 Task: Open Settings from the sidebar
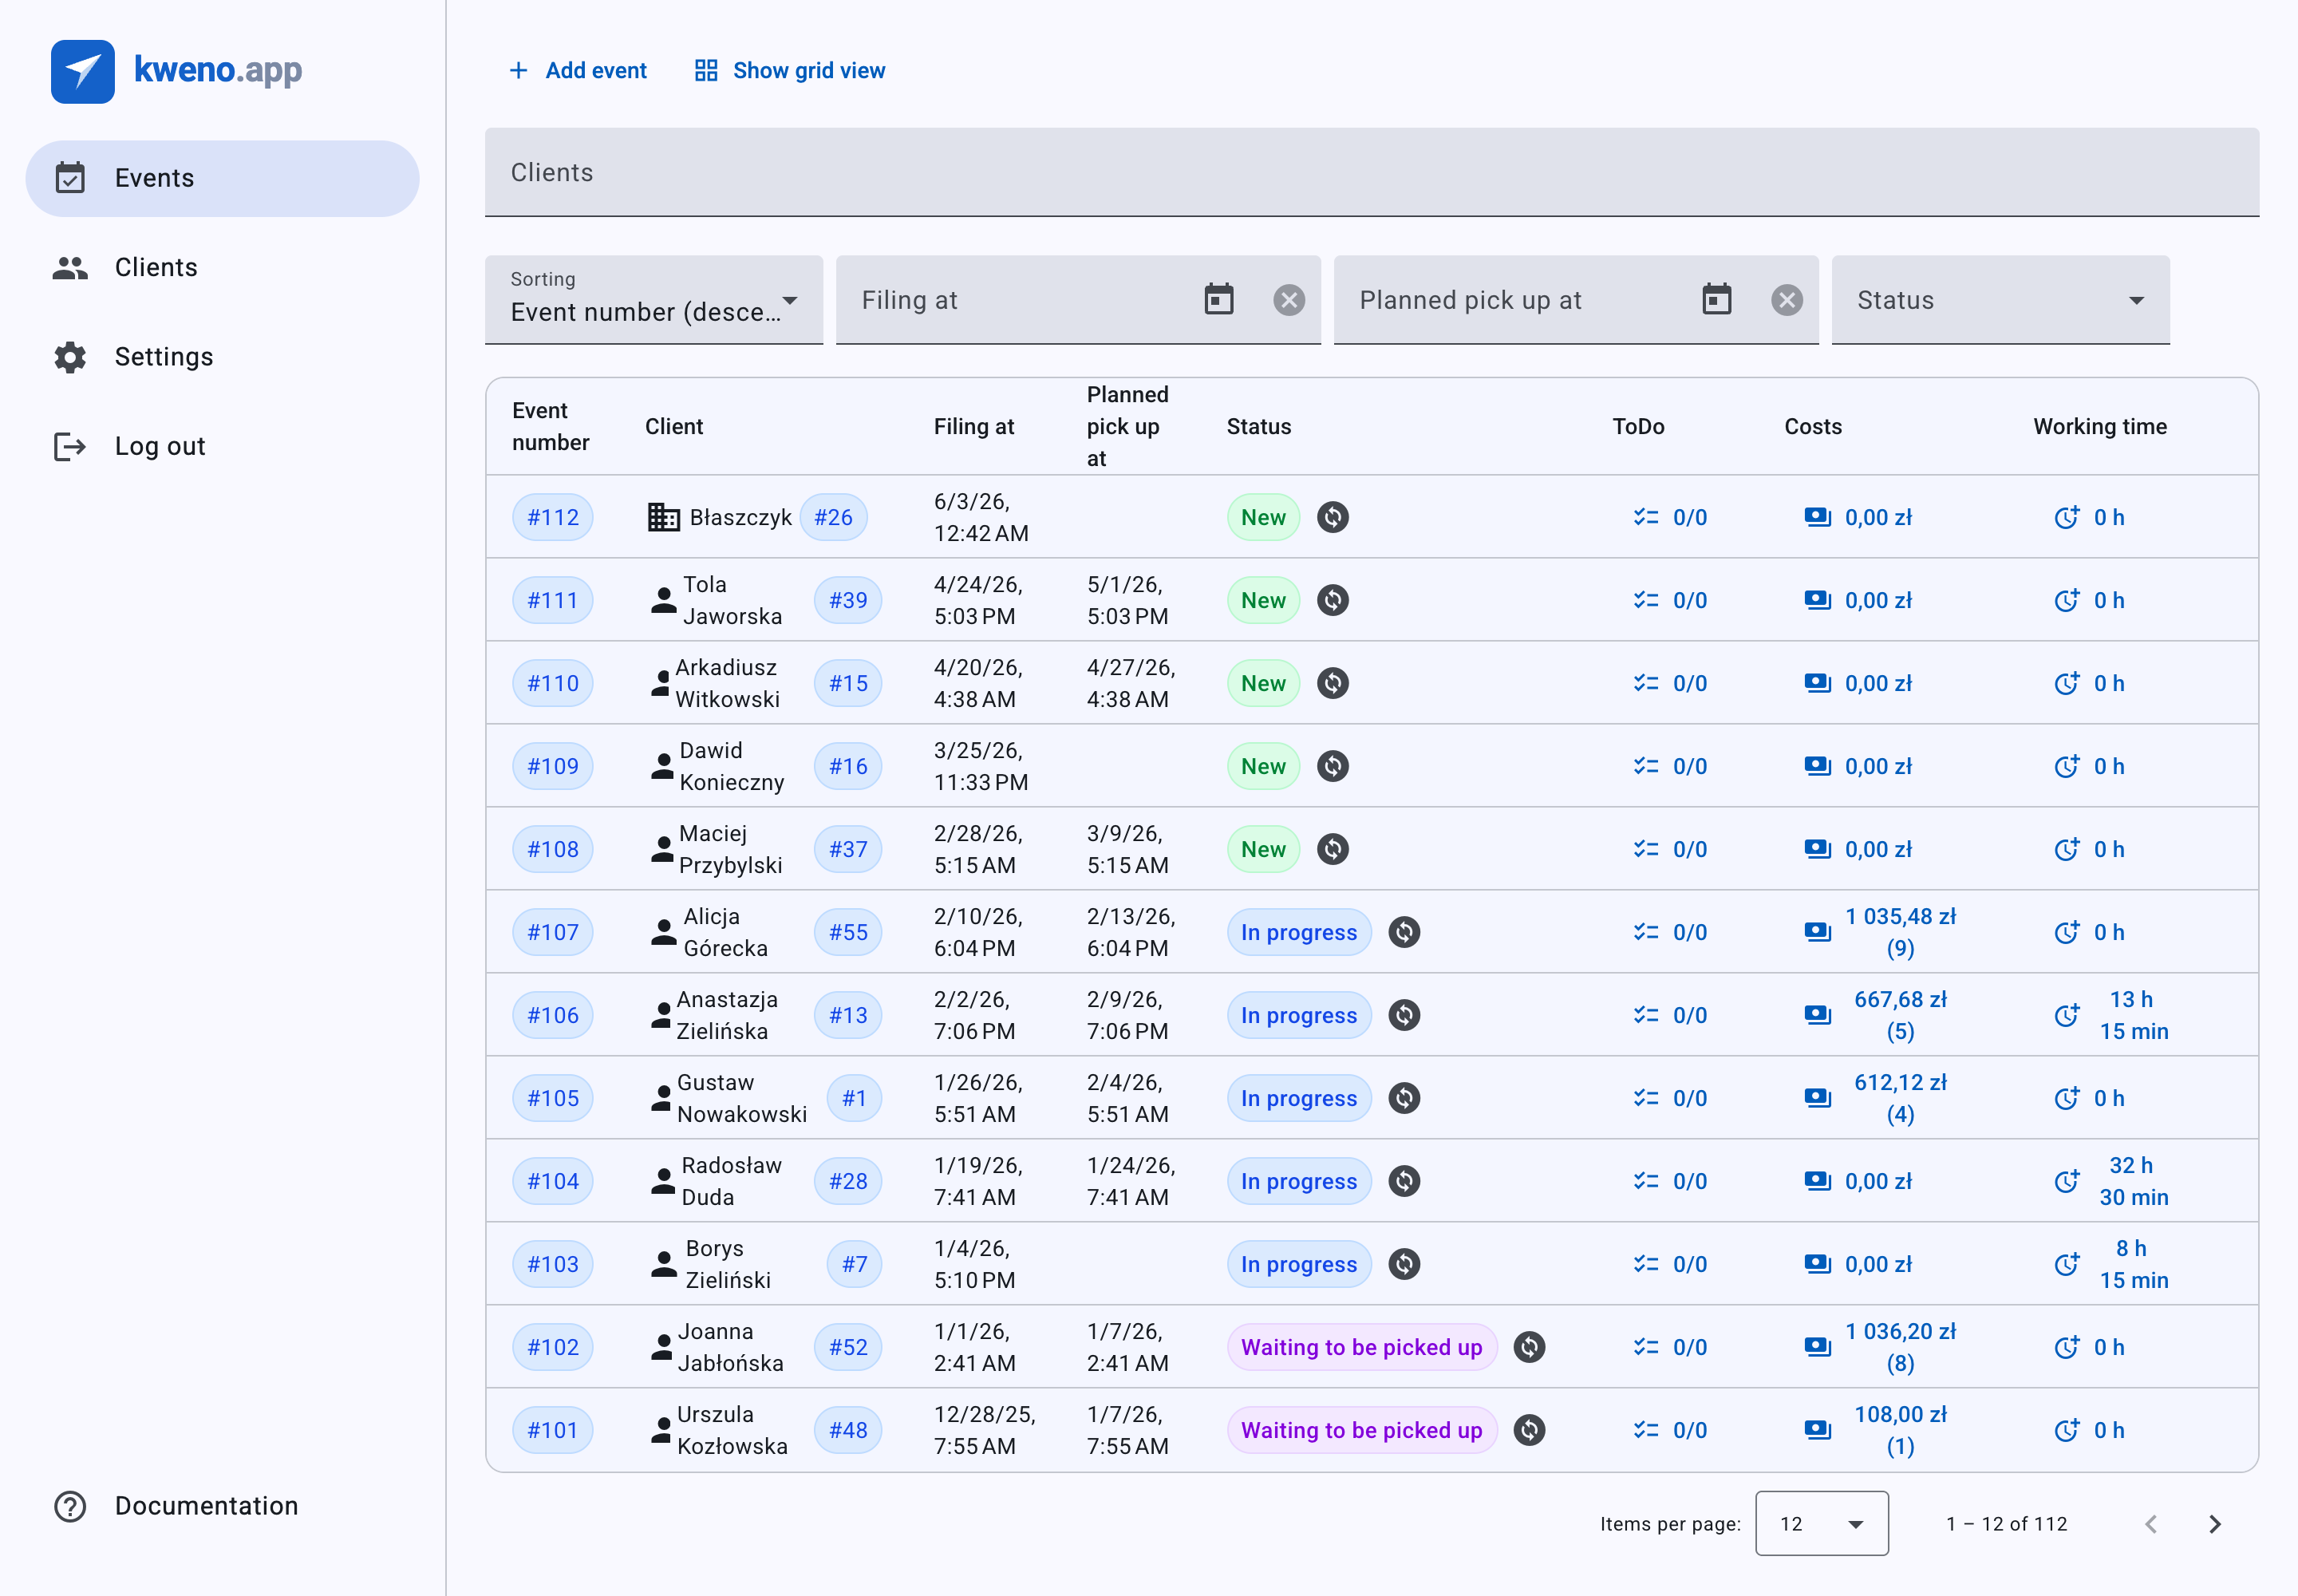222,357
